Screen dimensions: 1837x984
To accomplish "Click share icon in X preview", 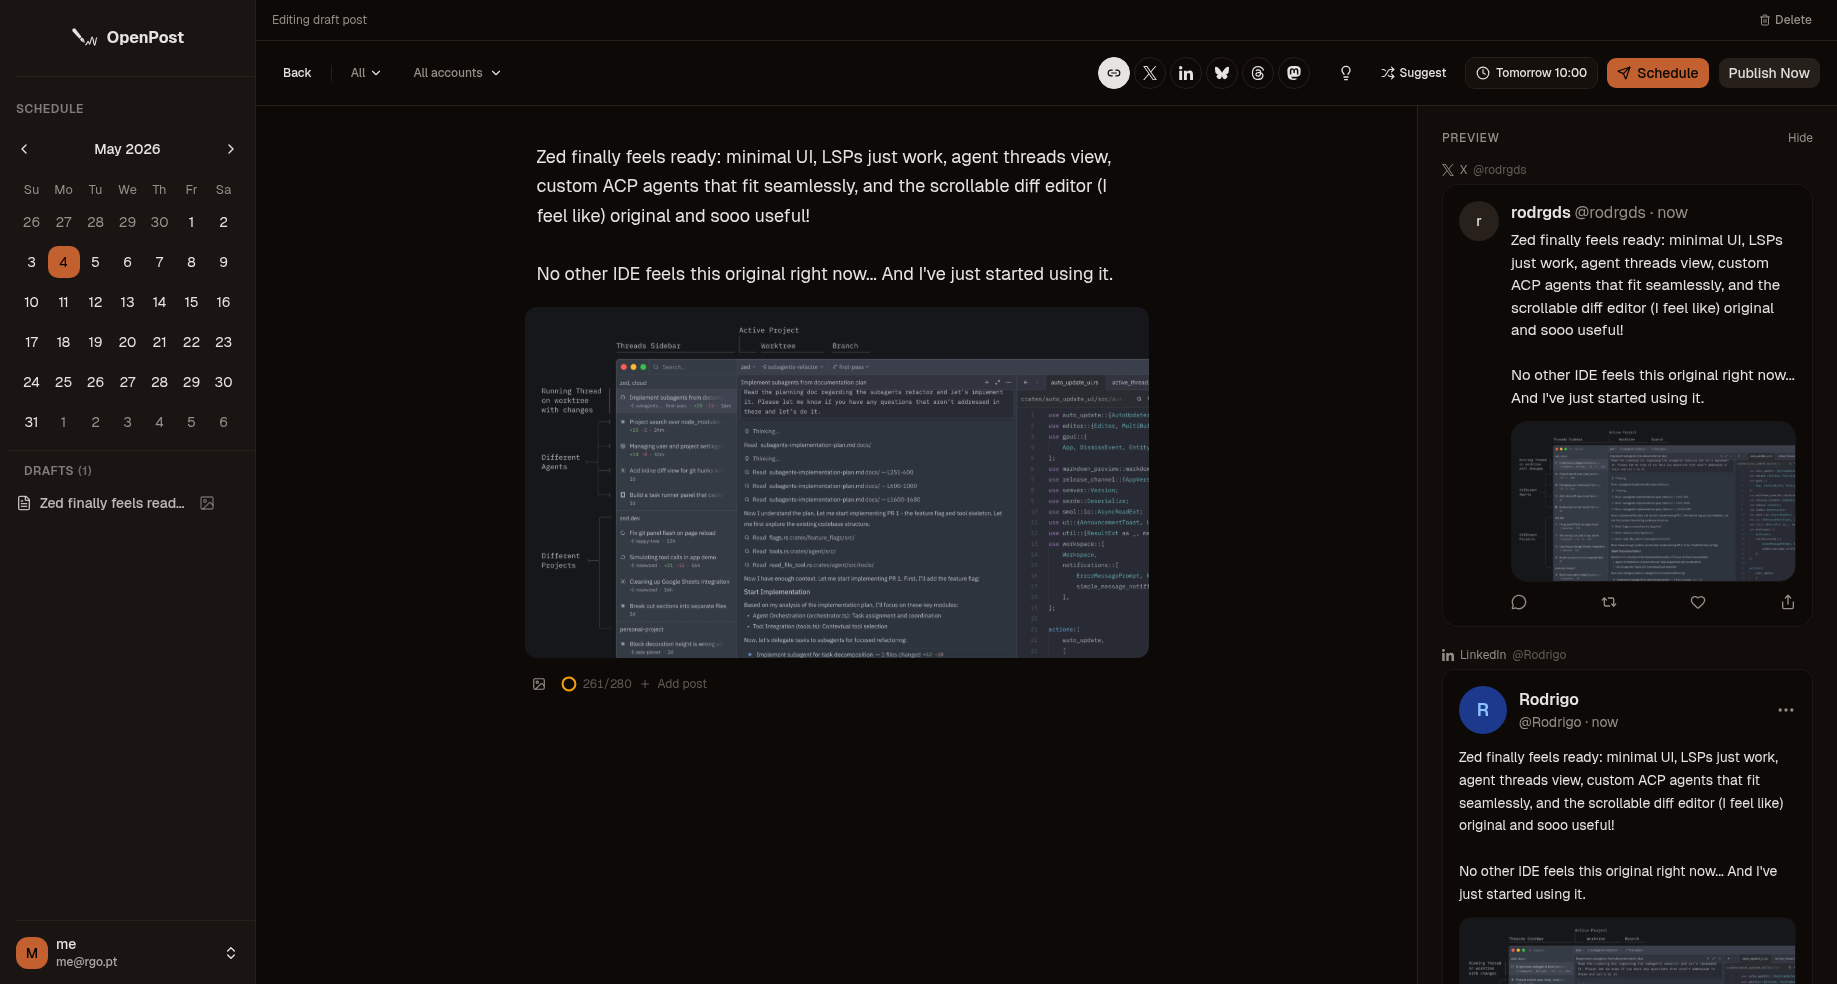I will point(1788,602).
